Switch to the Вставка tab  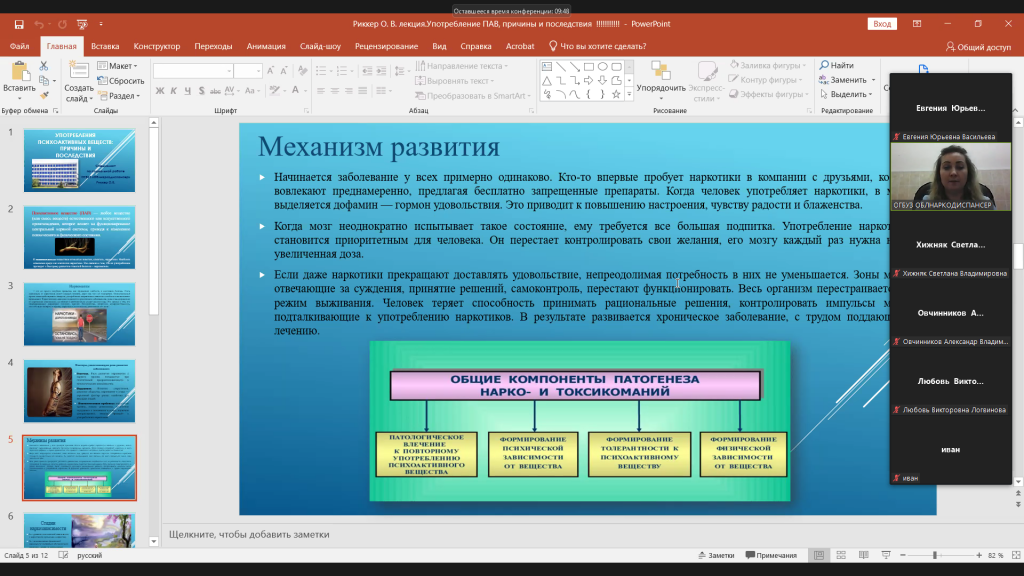point(105,46)
